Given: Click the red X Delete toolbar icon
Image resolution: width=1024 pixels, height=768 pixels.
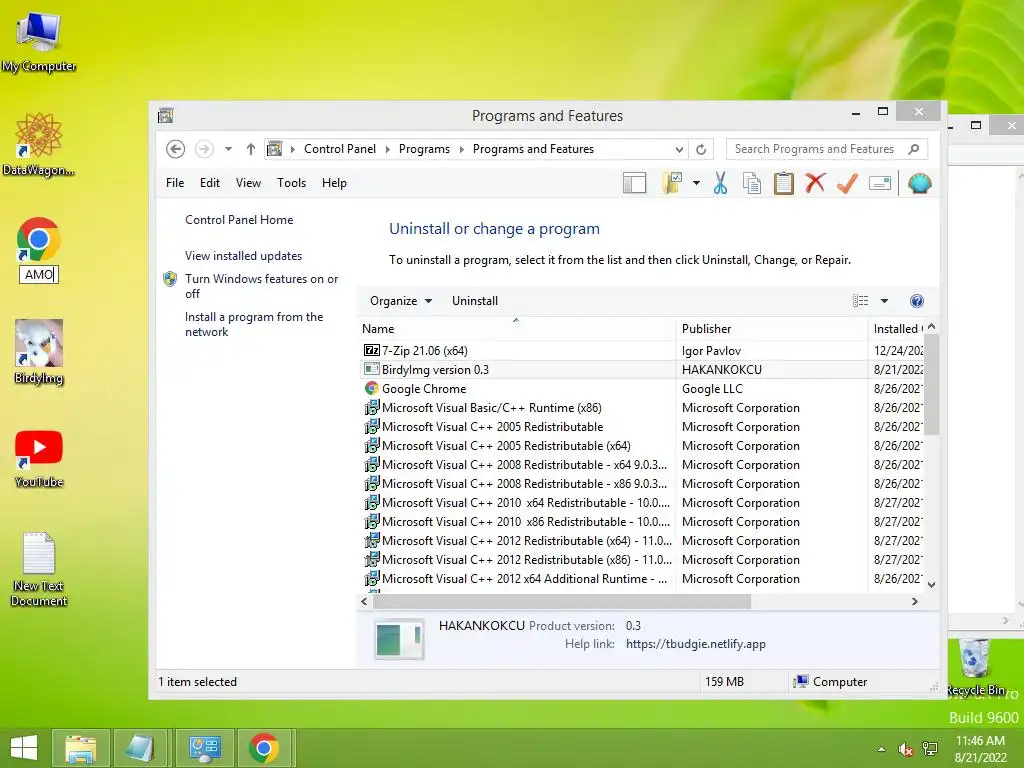Looking at the screenshot, I should (x=815, y=184).
